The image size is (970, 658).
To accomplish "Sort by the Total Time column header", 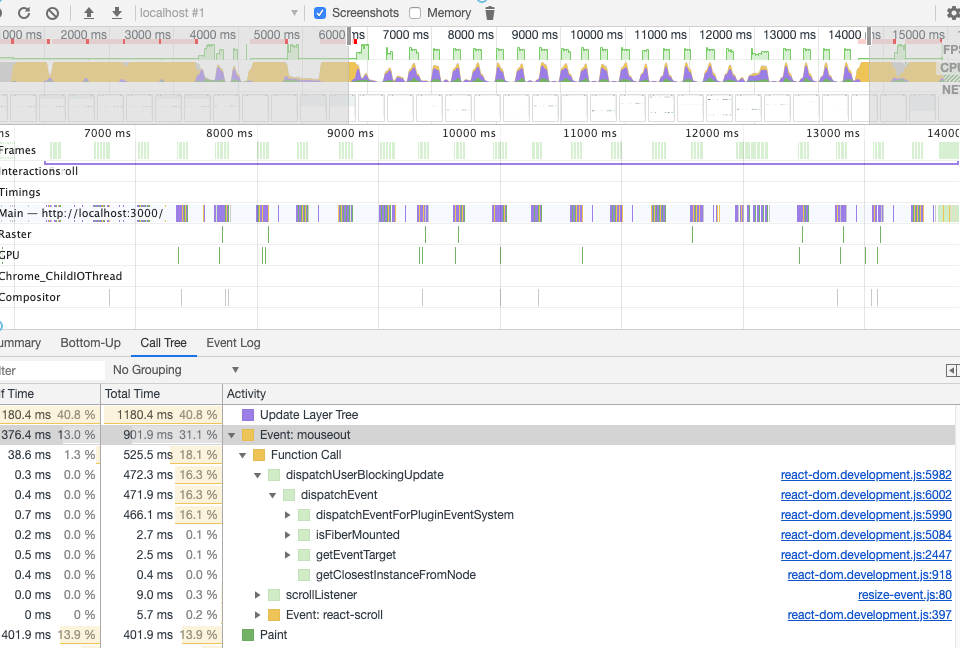I will tap(161, 394).
